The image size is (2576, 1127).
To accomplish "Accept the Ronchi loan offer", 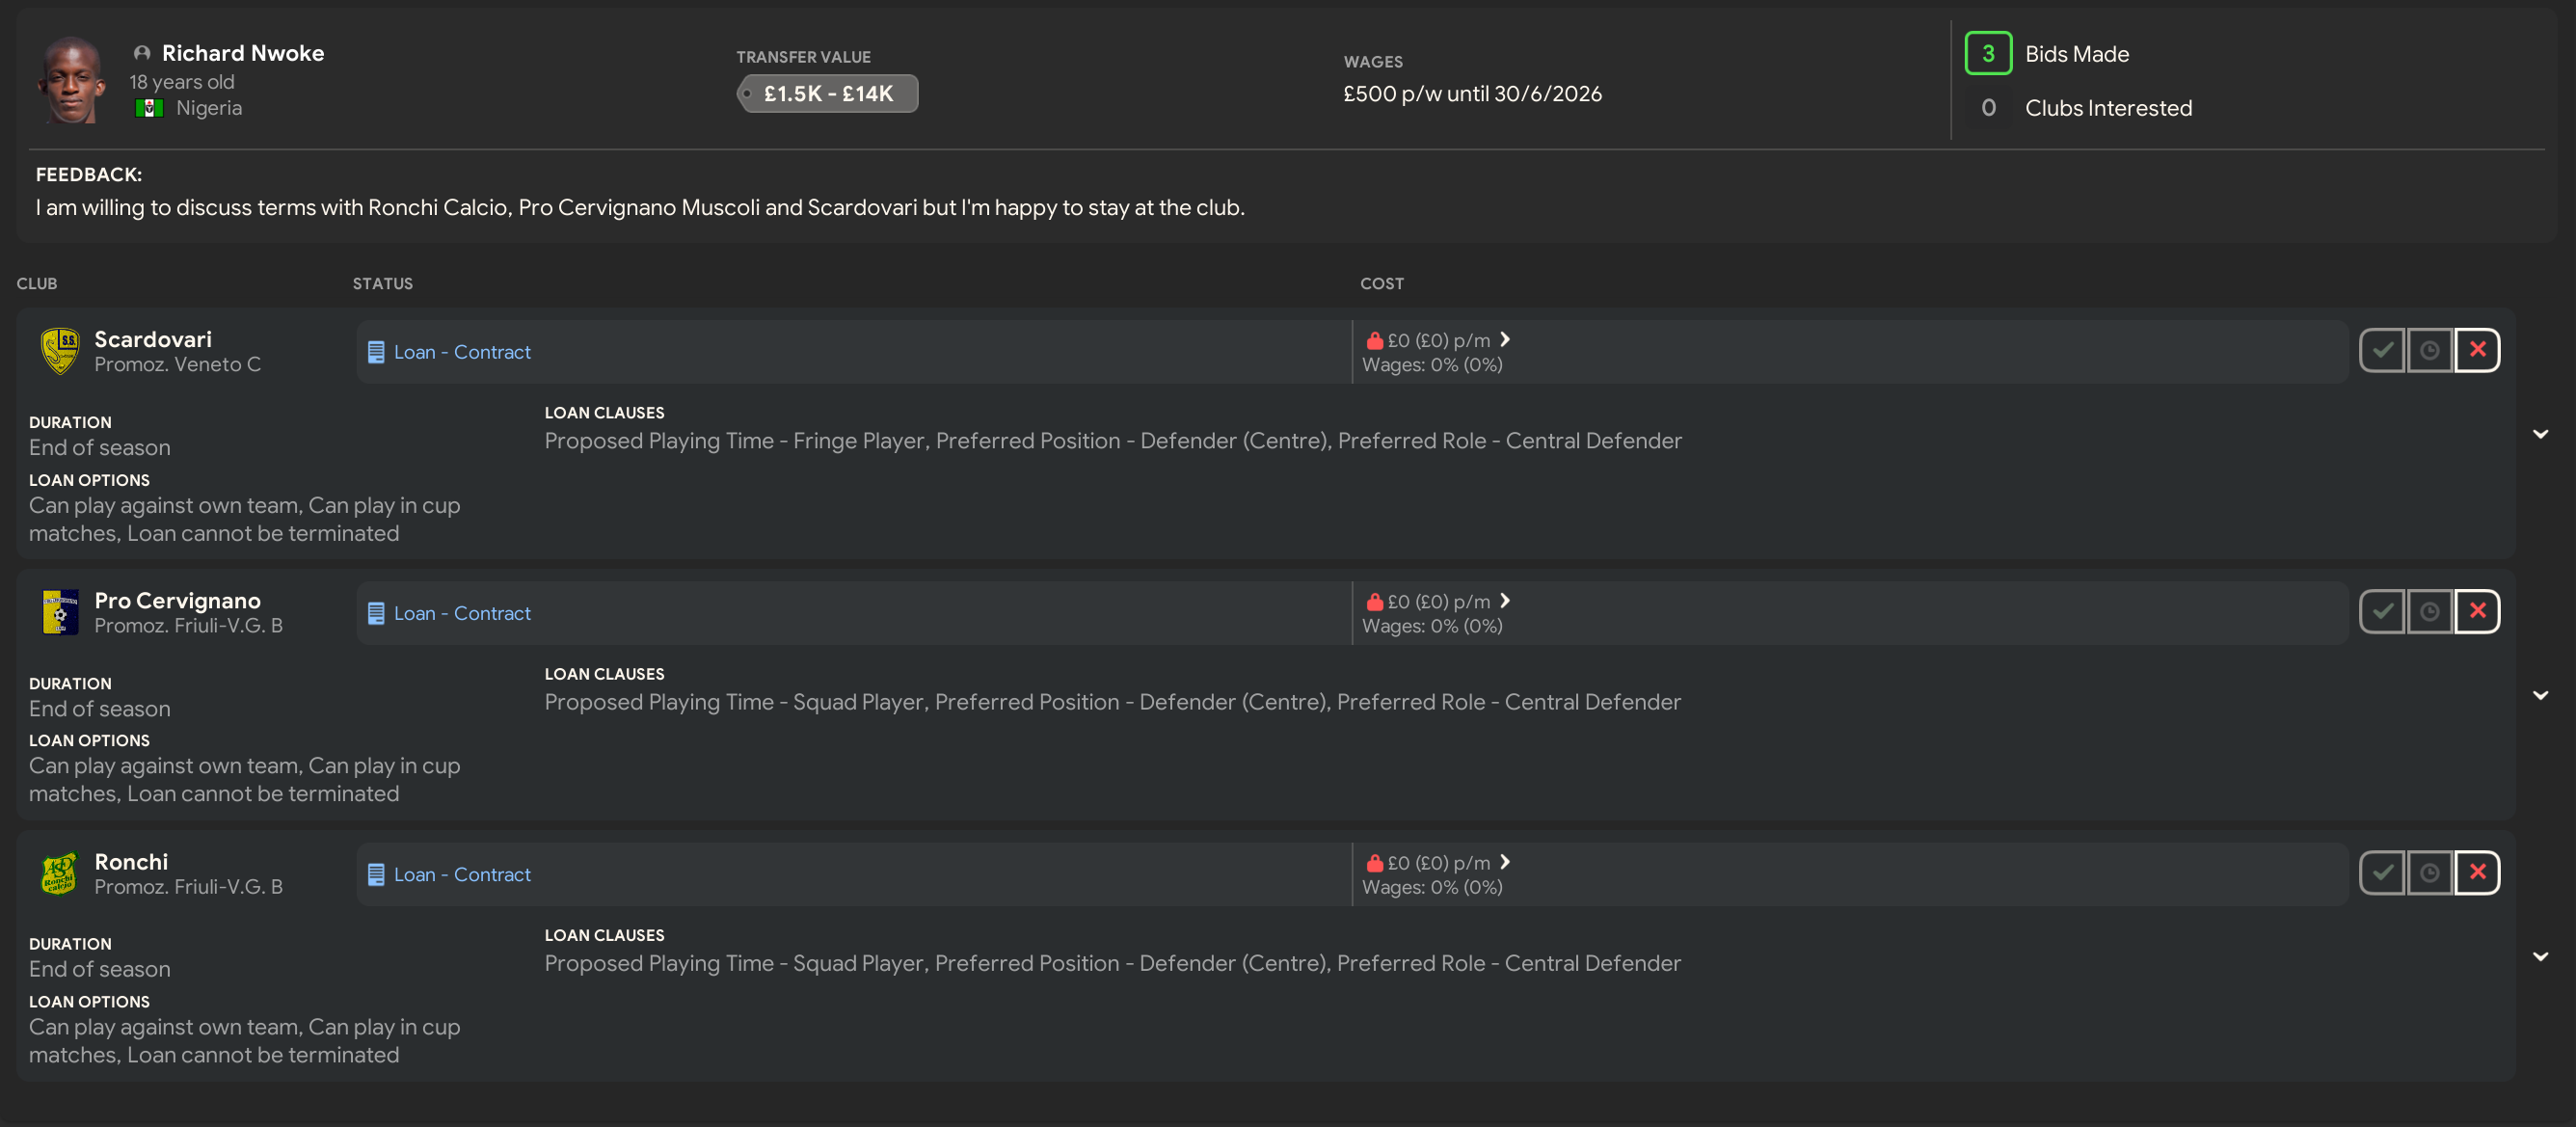I will tap(2382, 873).
